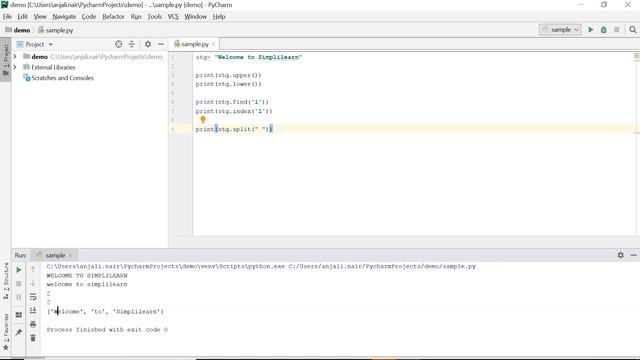
Task: Open the Code menu
Action: 89,16
